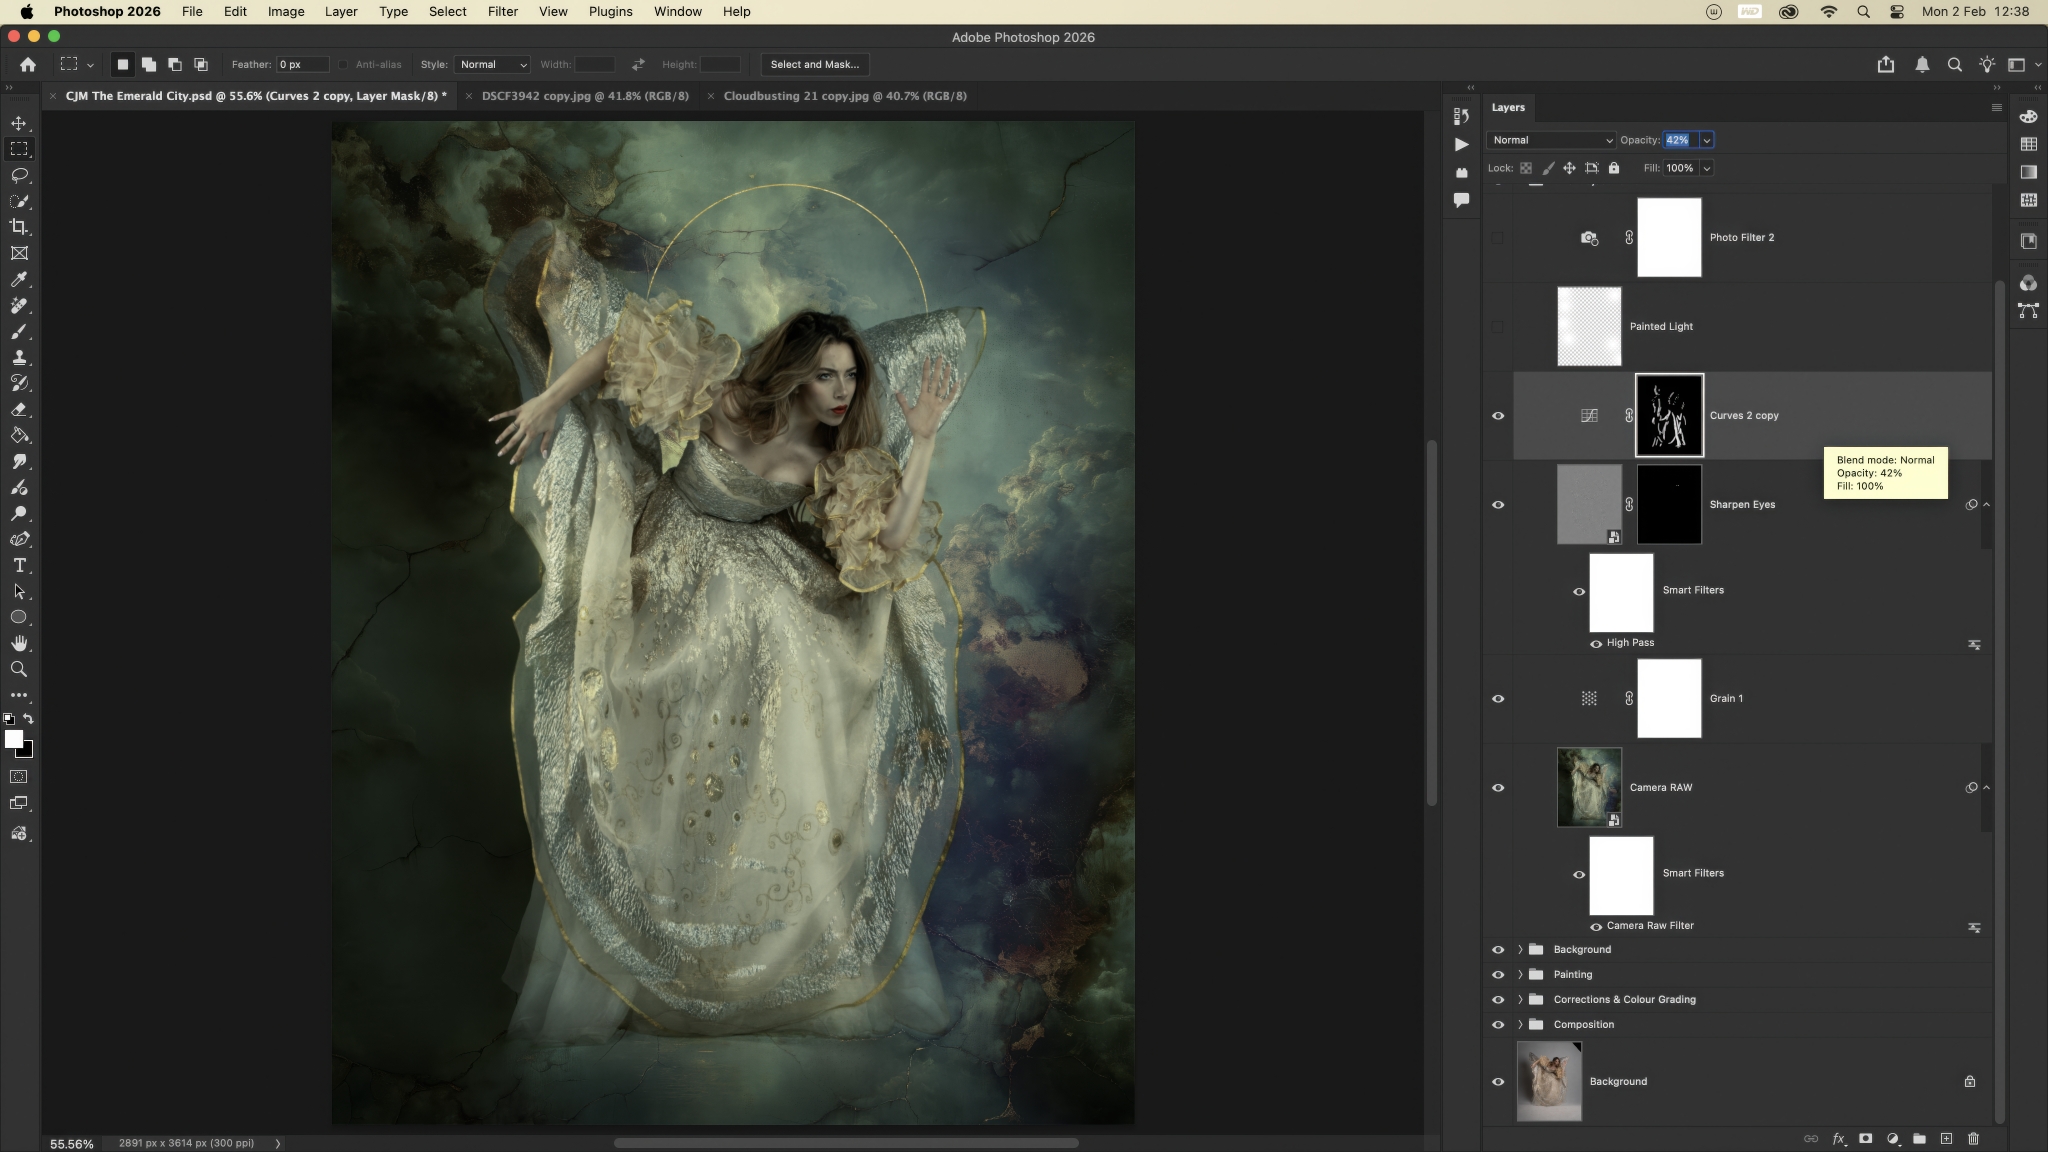The height and width of the screenshot is (1152, 2048).
Task: Click the Select and Mask button
Action: click(814, 64)
